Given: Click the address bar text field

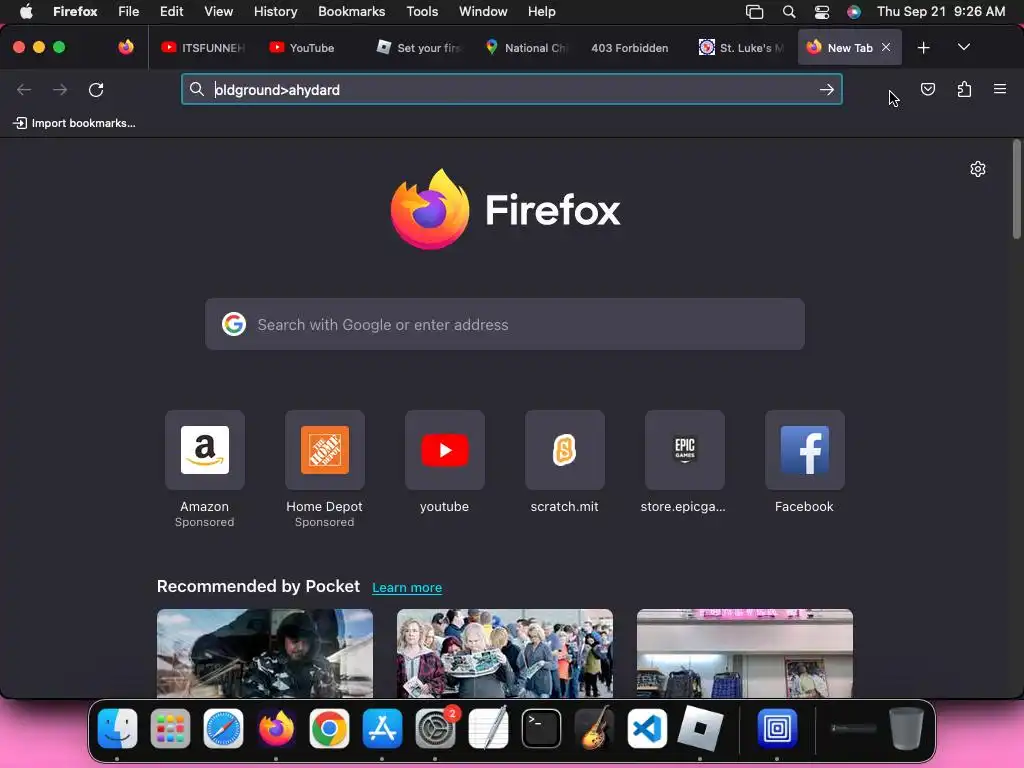Looking at the screenshot, I should 511,89.
